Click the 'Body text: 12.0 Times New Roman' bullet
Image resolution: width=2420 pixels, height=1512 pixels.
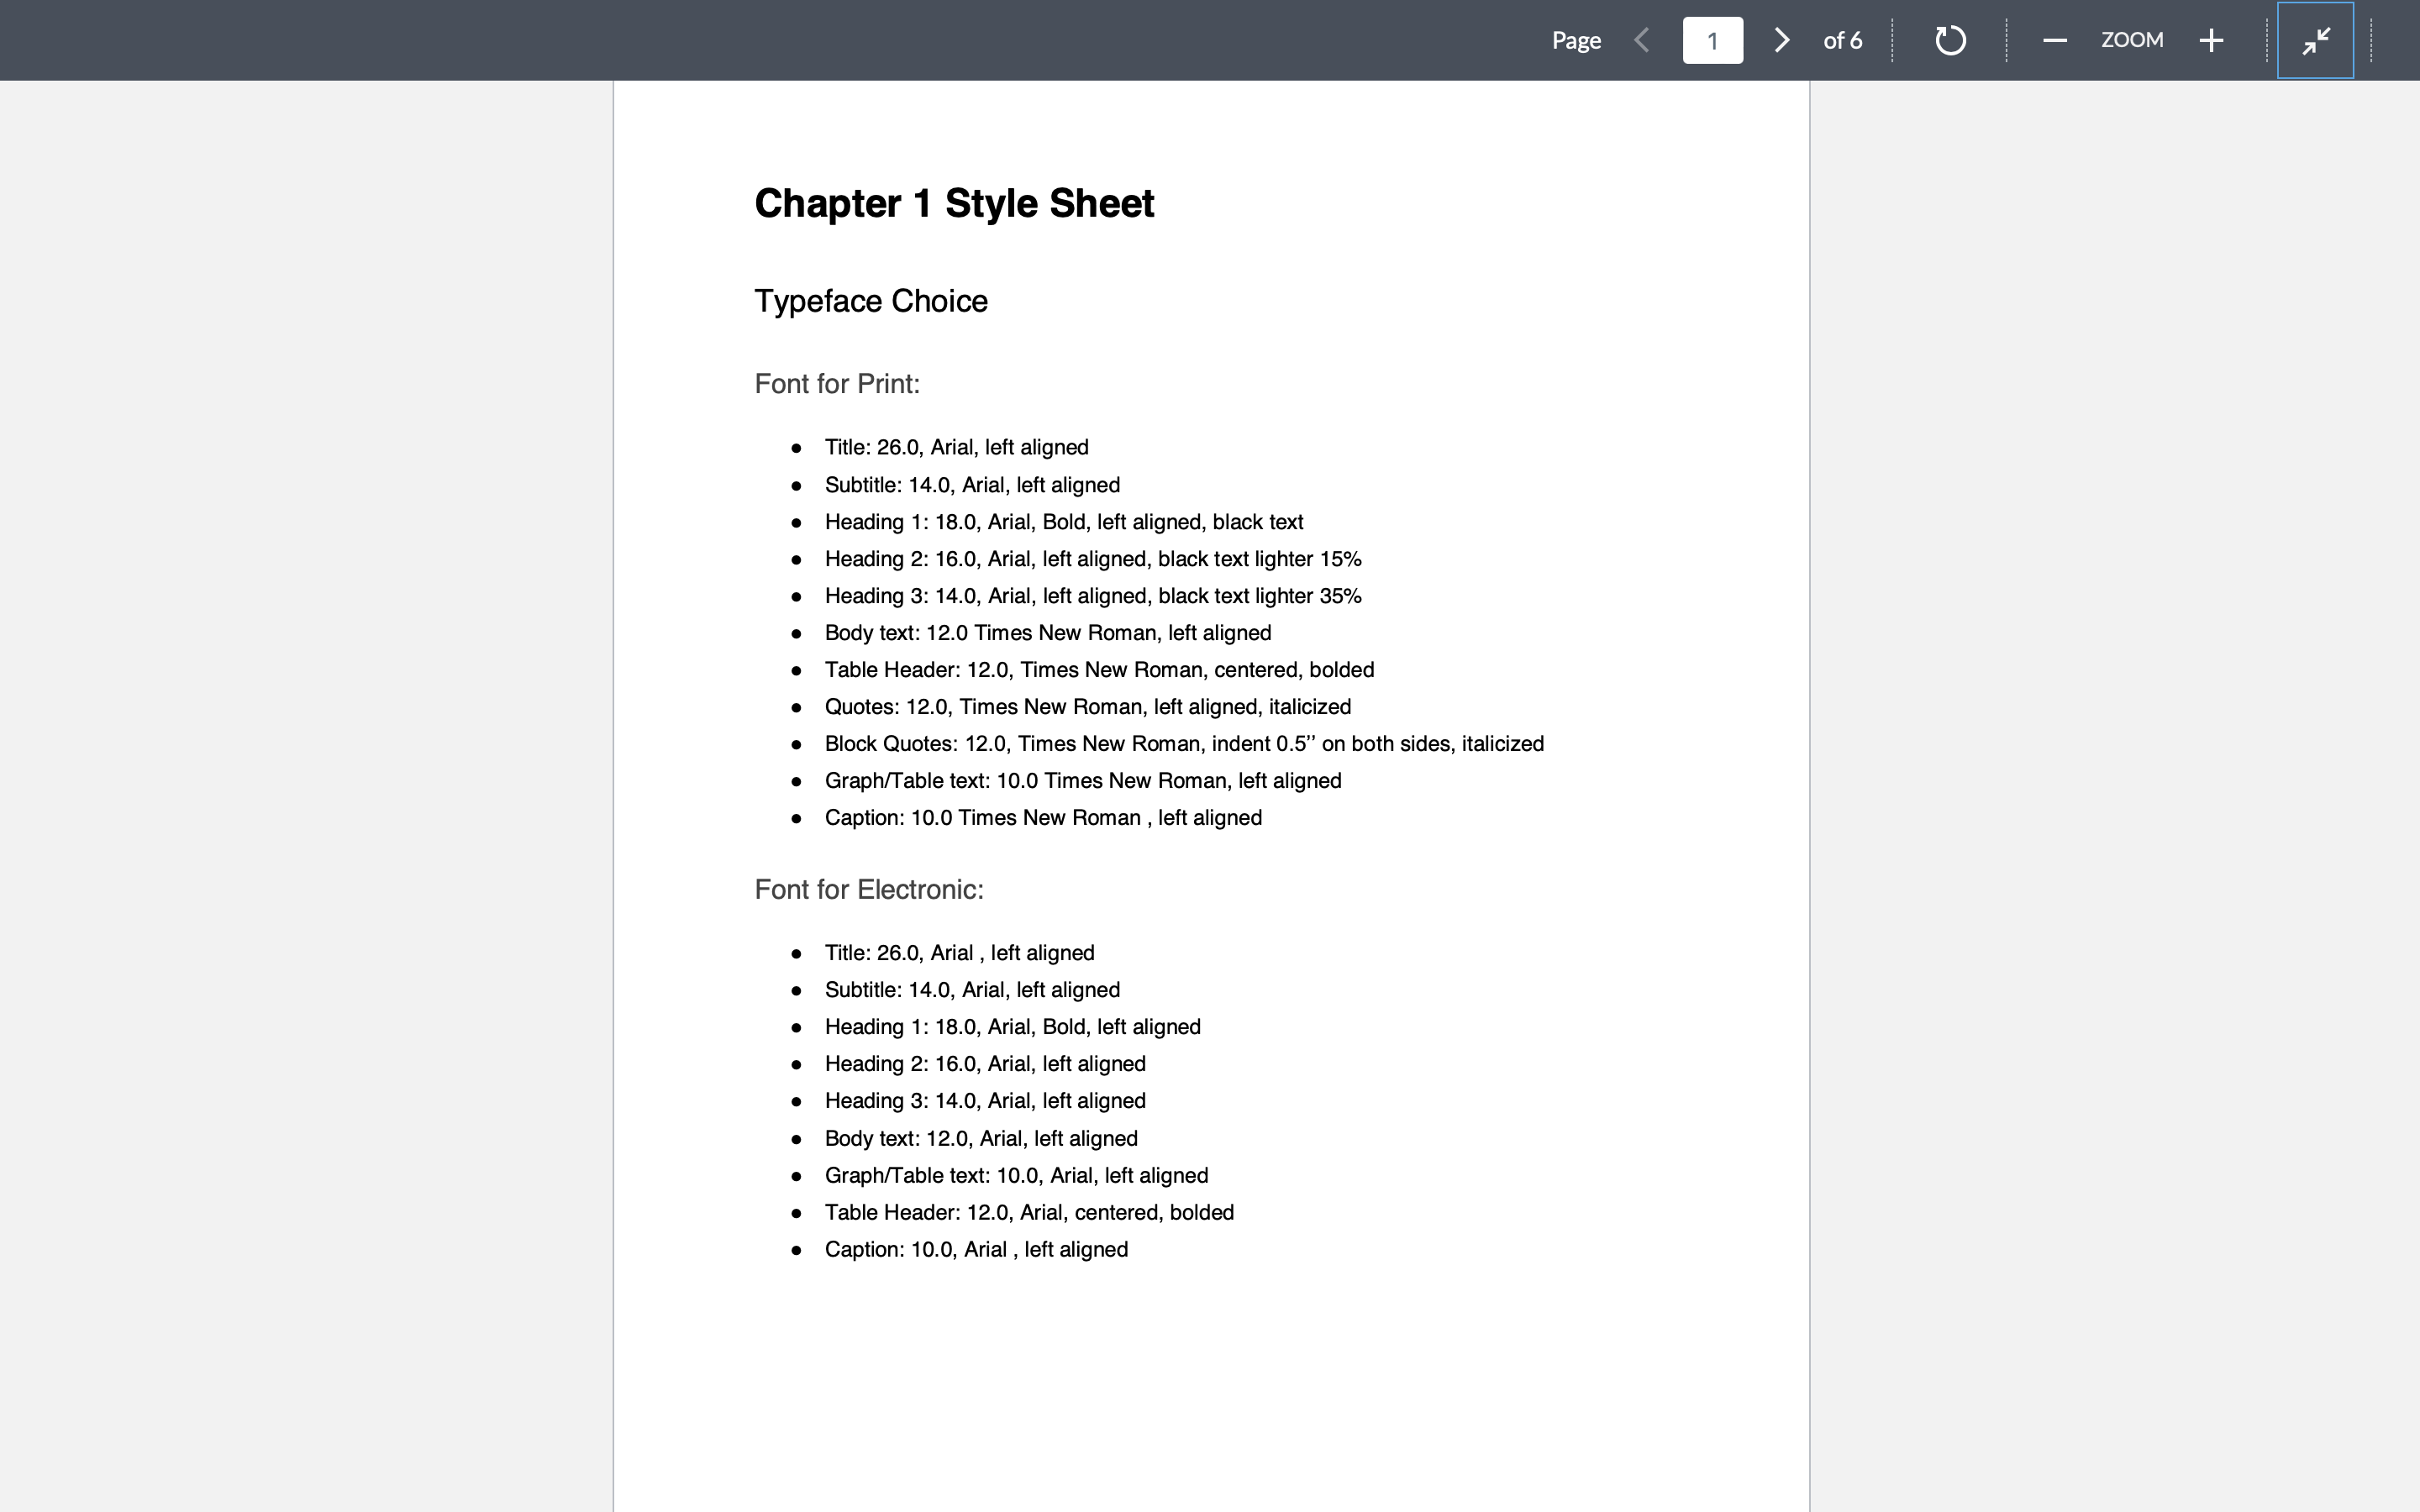[1047, 632]
